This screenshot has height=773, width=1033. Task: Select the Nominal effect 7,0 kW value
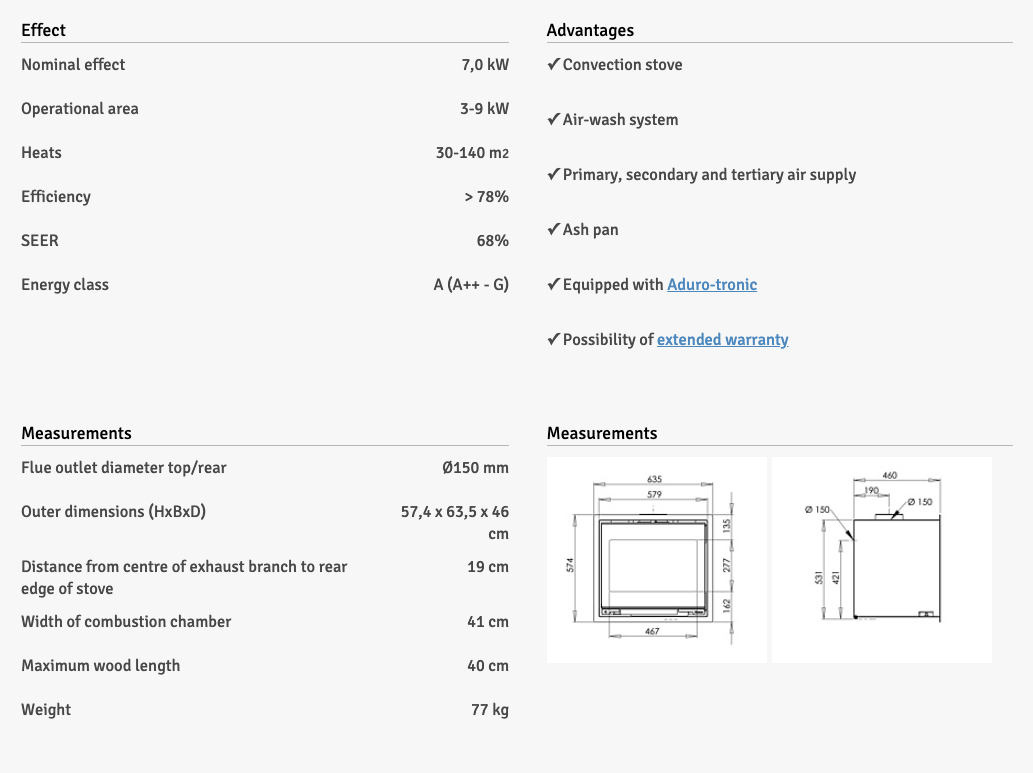click(x=485, y=65)
